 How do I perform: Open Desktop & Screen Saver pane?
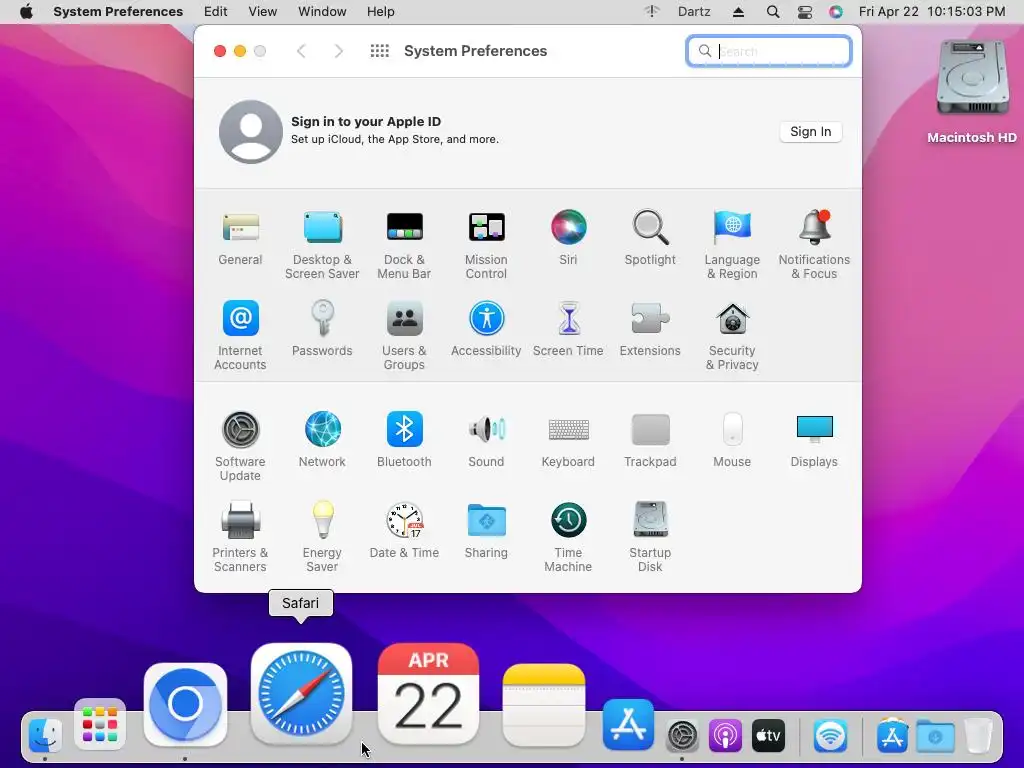pyautogui.click(x=322, y=244)
